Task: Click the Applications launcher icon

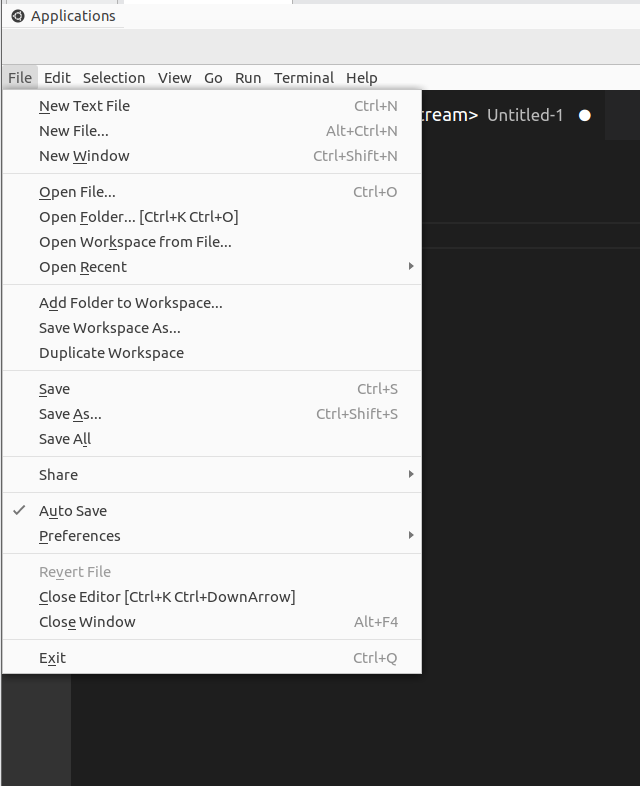Action: point(17,16)
